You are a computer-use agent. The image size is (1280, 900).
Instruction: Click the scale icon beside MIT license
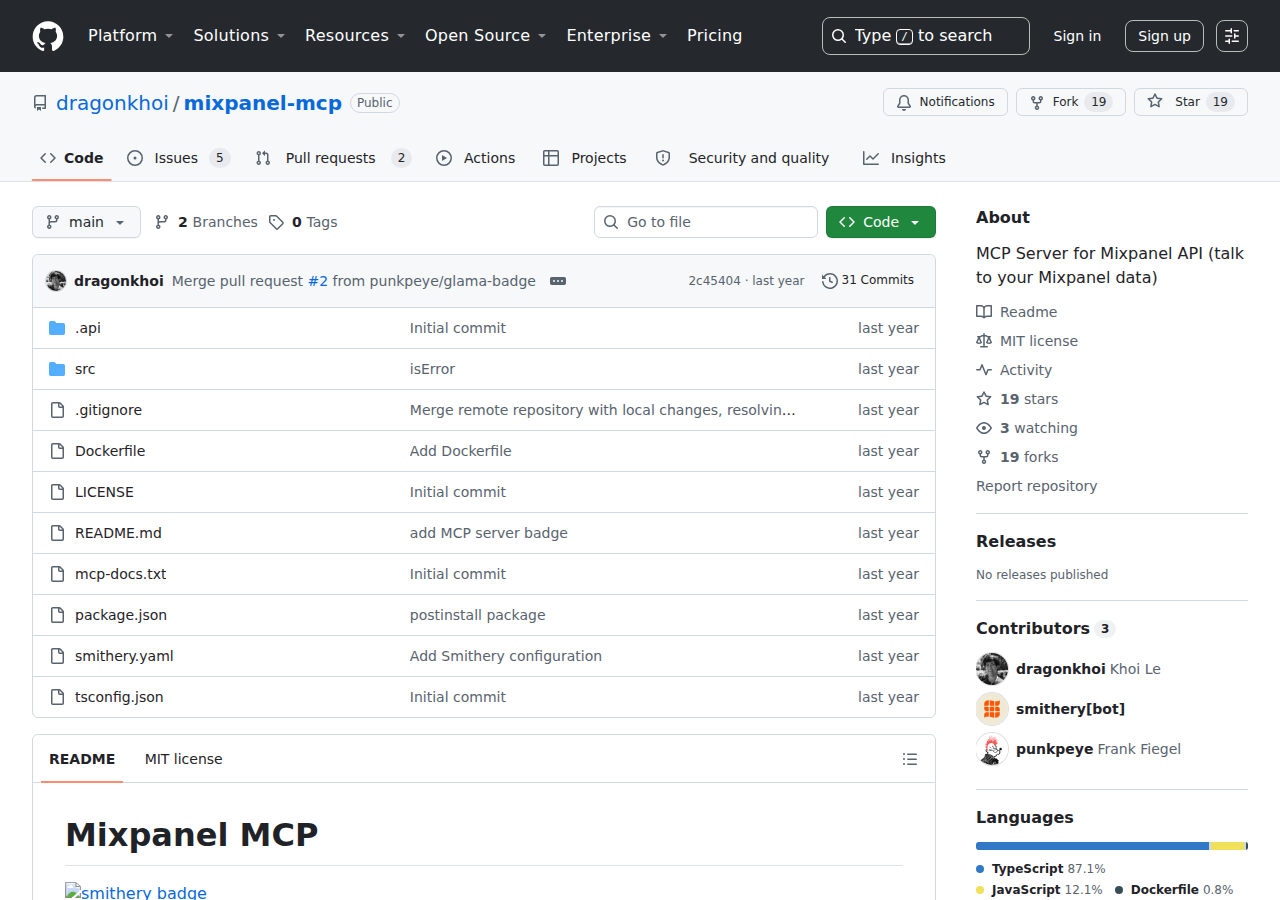pyautogui.click(x=984, y=341)
